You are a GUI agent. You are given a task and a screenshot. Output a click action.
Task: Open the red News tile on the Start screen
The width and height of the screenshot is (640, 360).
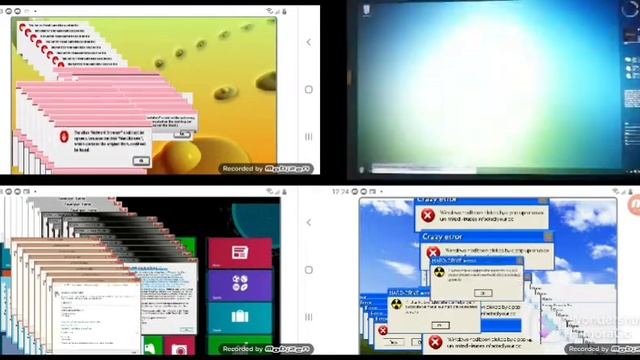point(240,253)
